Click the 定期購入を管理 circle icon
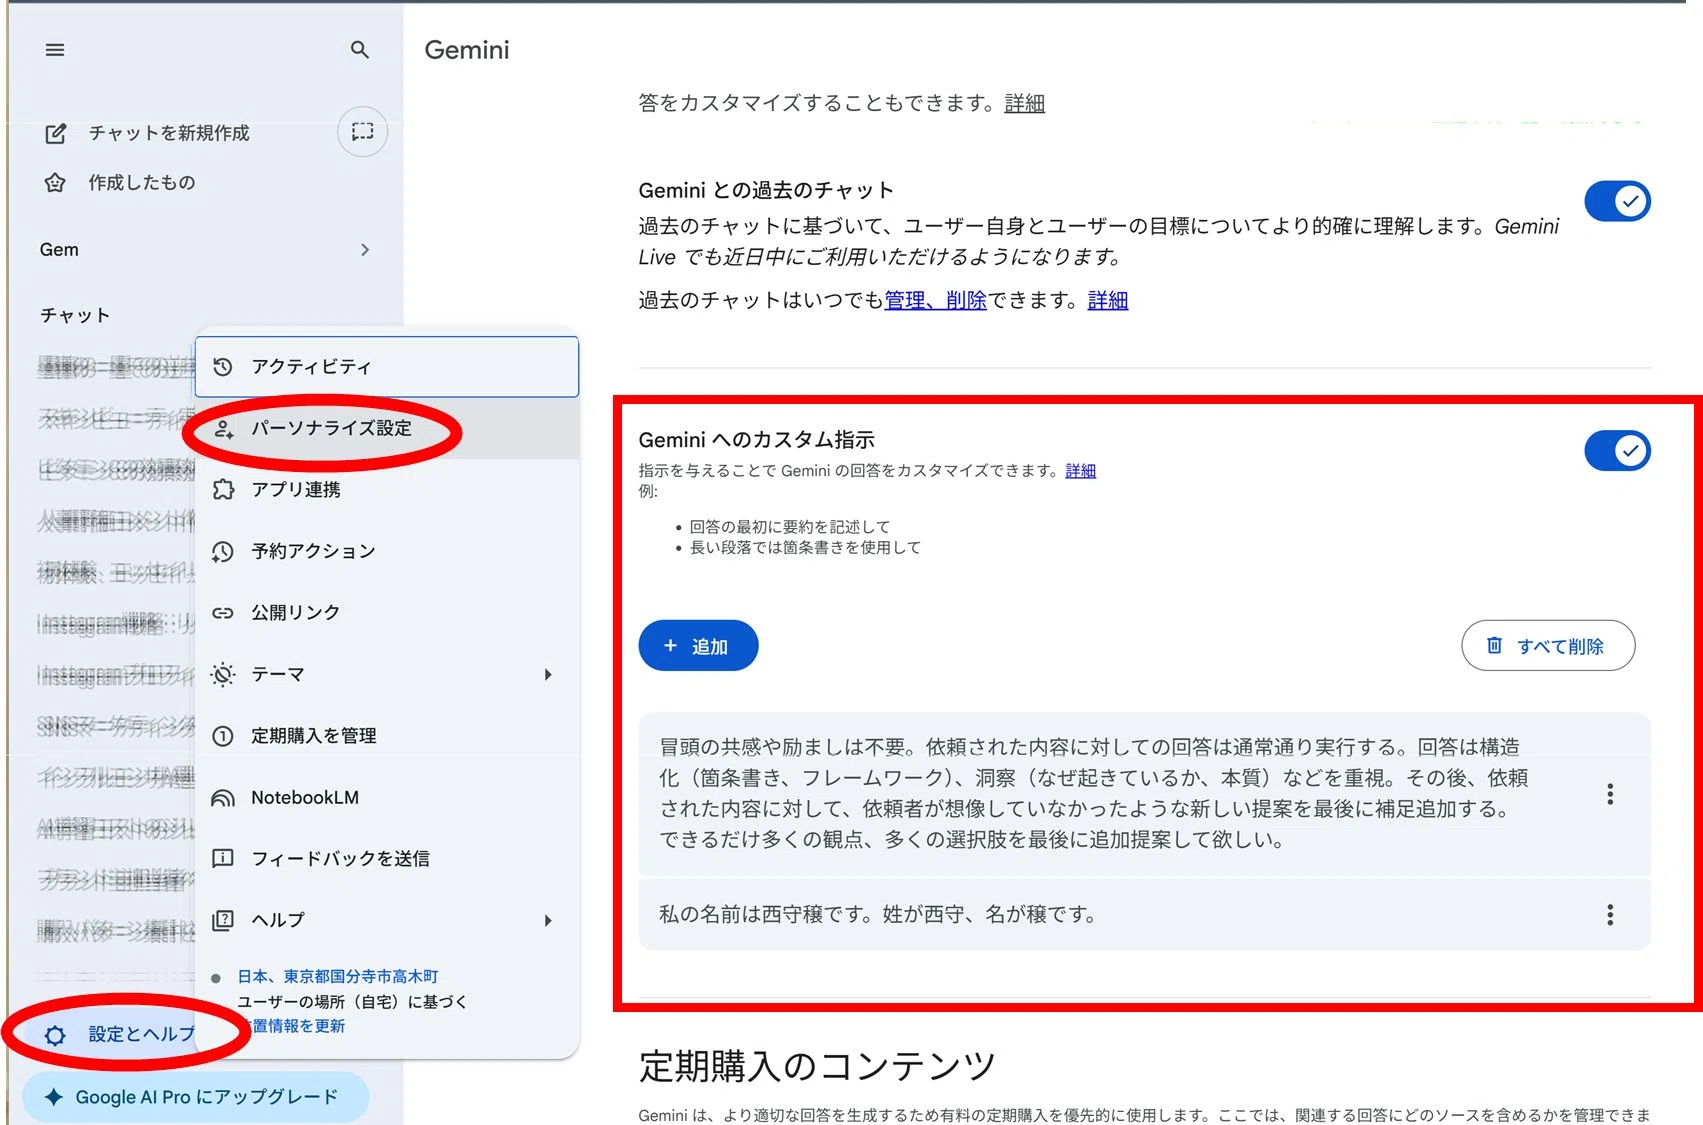 pyautogui.click(x=223, y=736)
